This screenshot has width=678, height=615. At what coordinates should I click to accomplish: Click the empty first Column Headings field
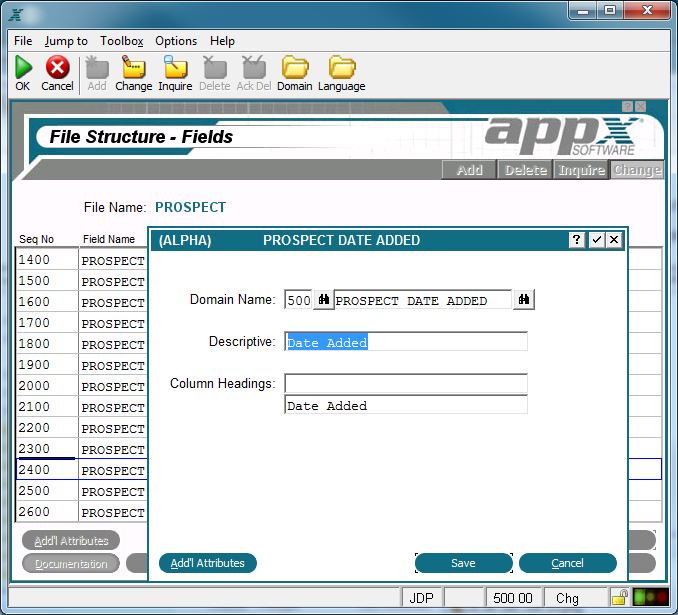(x=406, y=384)
